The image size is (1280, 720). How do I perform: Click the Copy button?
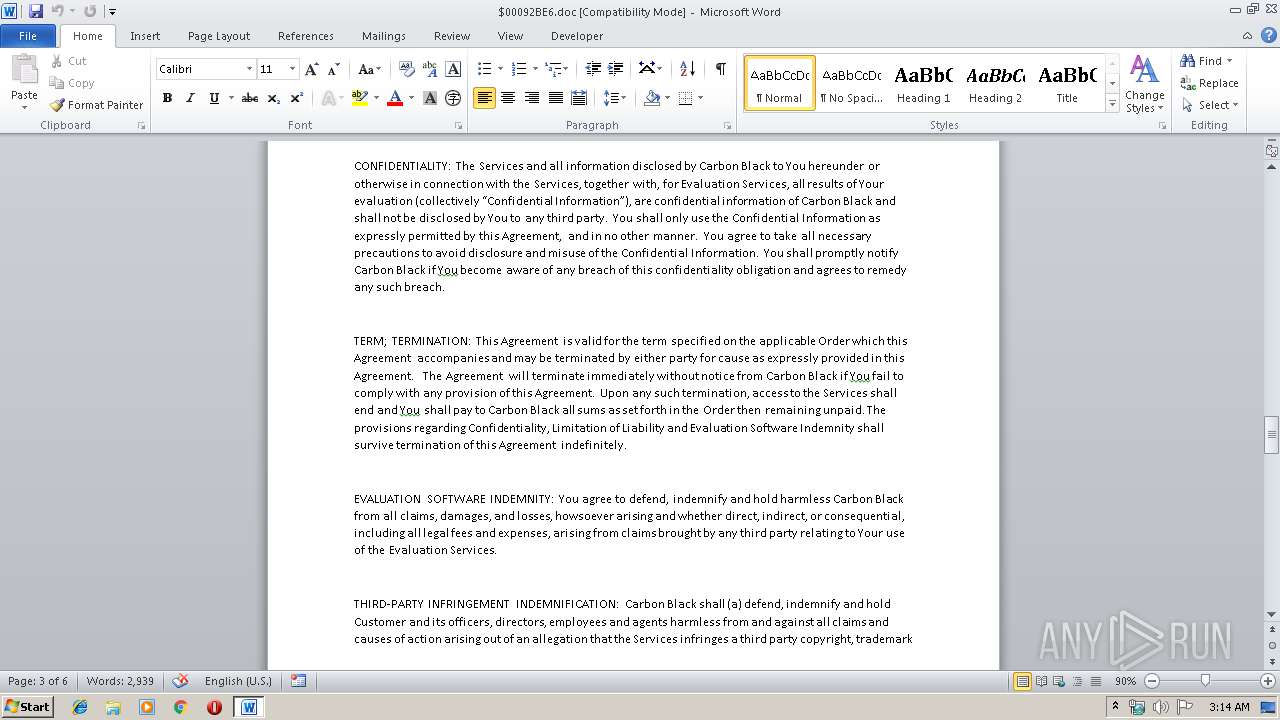point(72,83)
